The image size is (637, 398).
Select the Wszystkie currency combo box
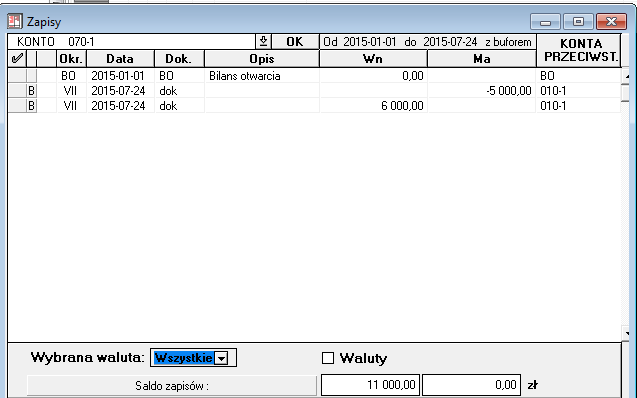(193, 358)
